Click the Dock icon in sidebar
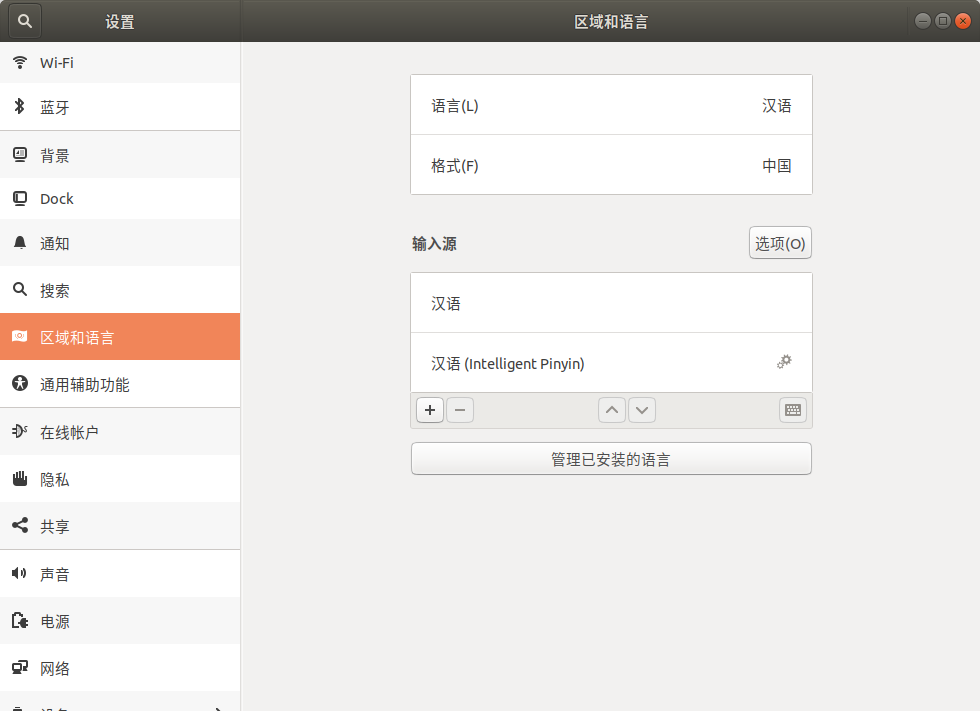Image resolution: width=980 pixels, height=711 pixels. click(x=20, y=199)
